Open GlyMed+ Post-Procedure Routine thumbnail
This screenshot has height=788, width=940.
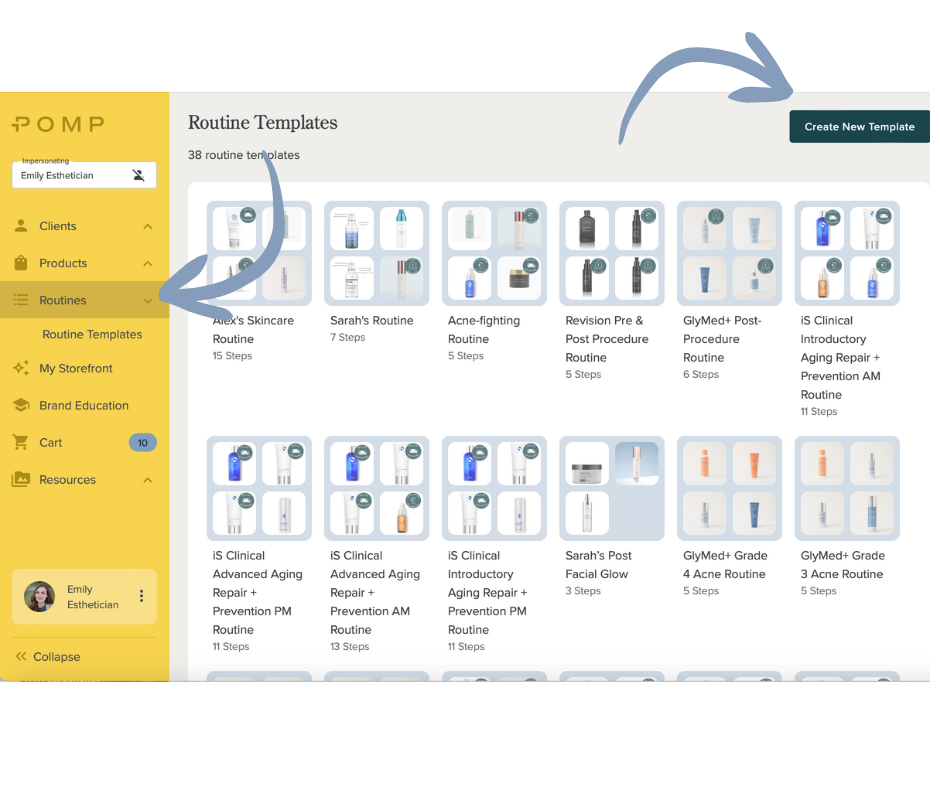(x=729, y=253)
